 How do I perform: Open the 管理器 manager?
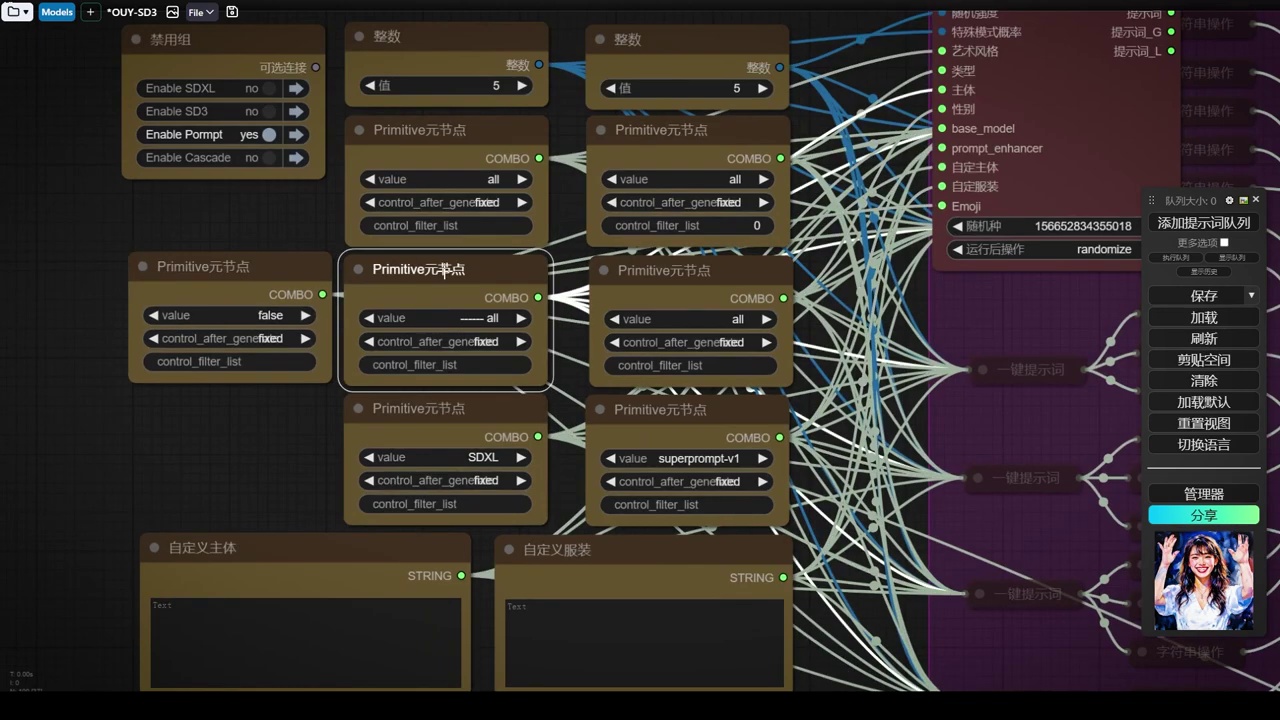coord(1204,494)
